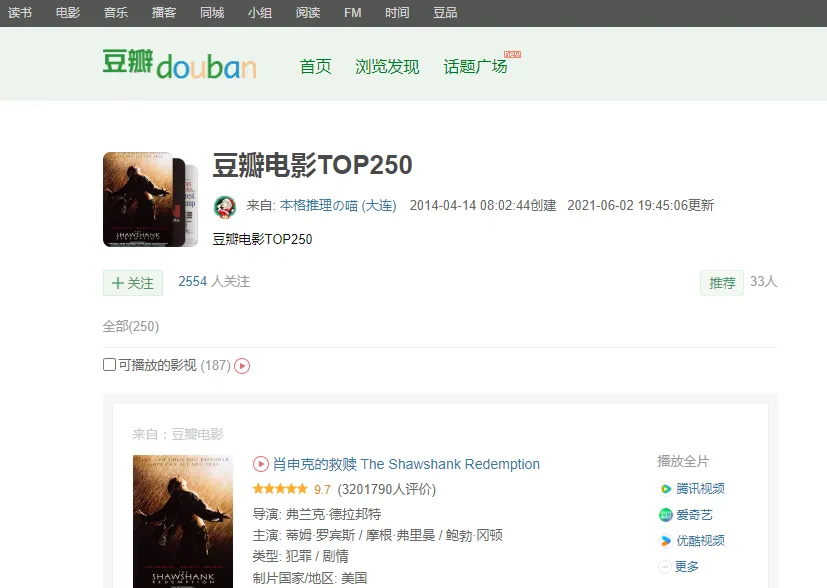Image resolution: width=827 pixels, height=588 pixels.
Task: Click the douban logo
Action: tap(179, 64)
